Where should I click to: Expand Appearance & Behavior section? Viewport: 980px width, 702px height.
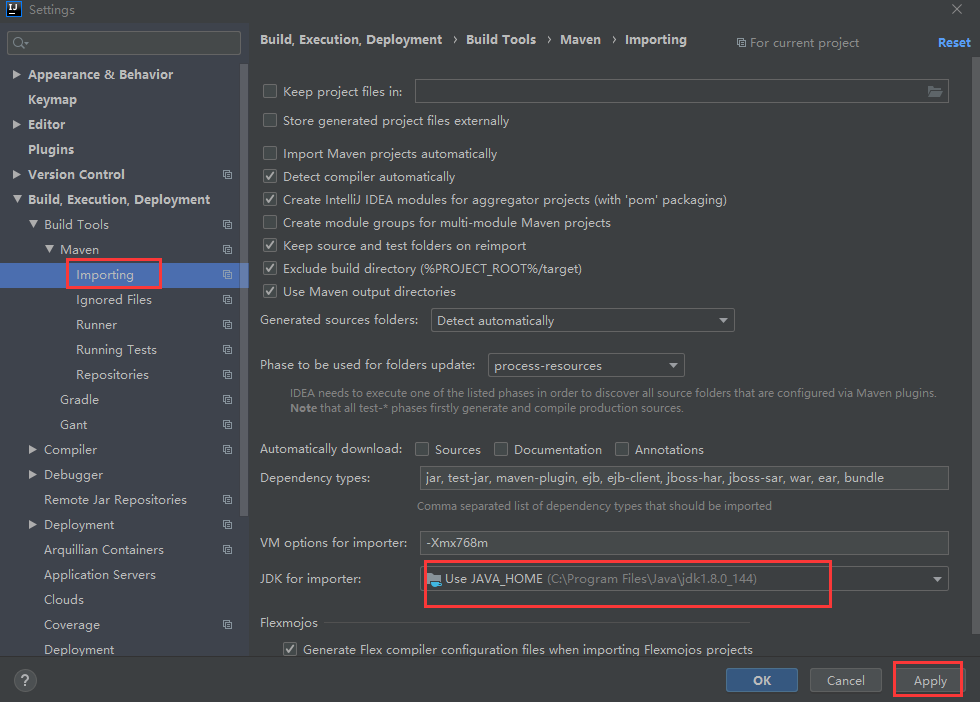click(17, 74)
